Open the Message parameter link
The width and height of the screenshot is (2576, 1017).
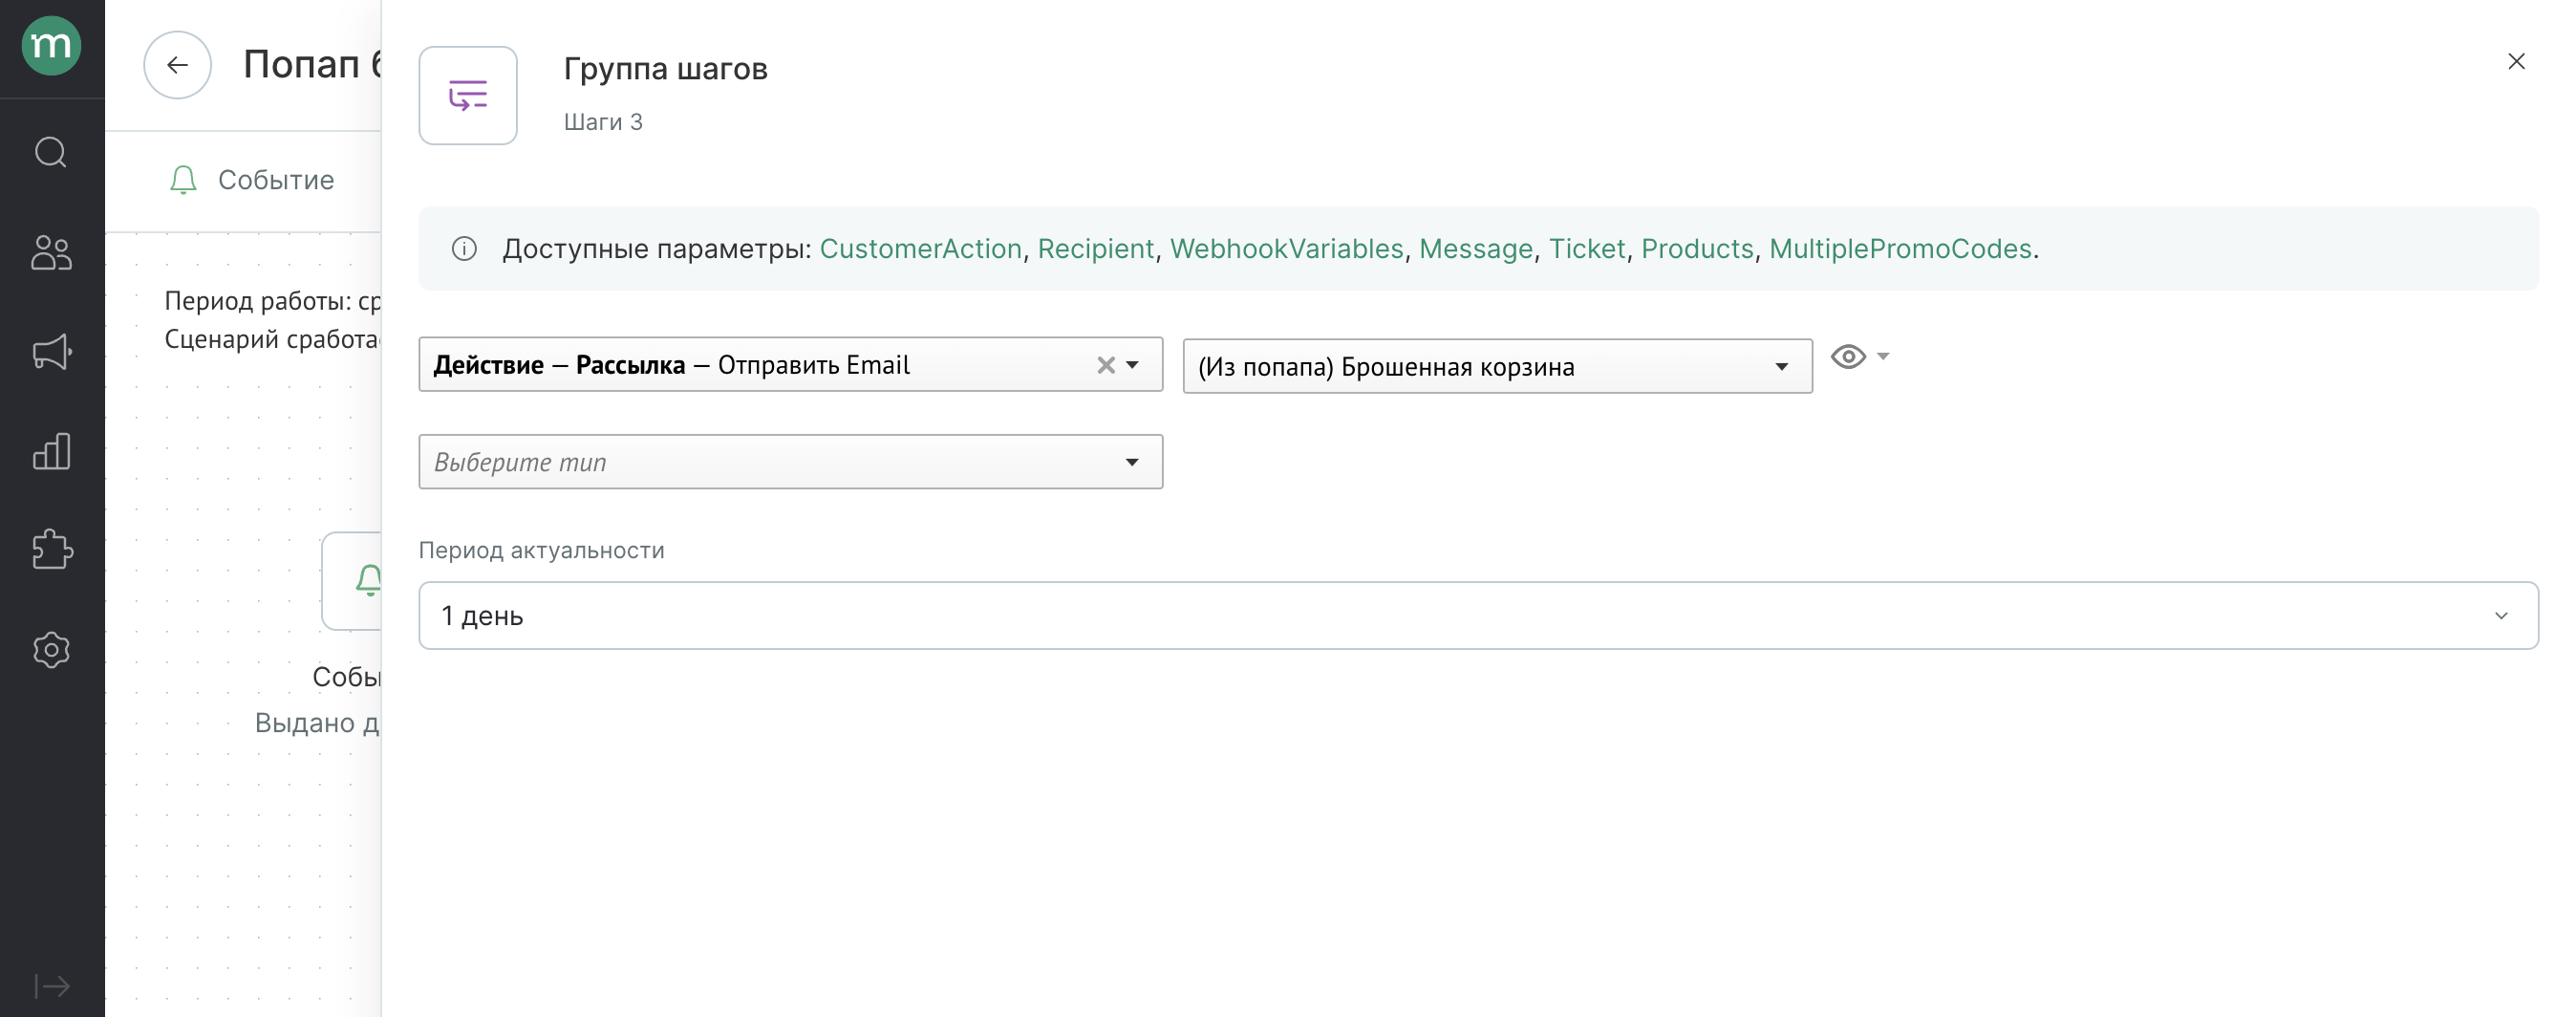(x=1475, y=249)
